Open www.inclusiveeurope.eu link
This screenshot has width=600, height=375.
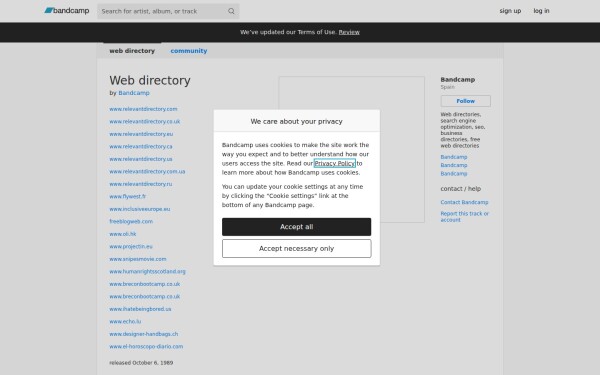pyautogui.click(x=140, y=209)
